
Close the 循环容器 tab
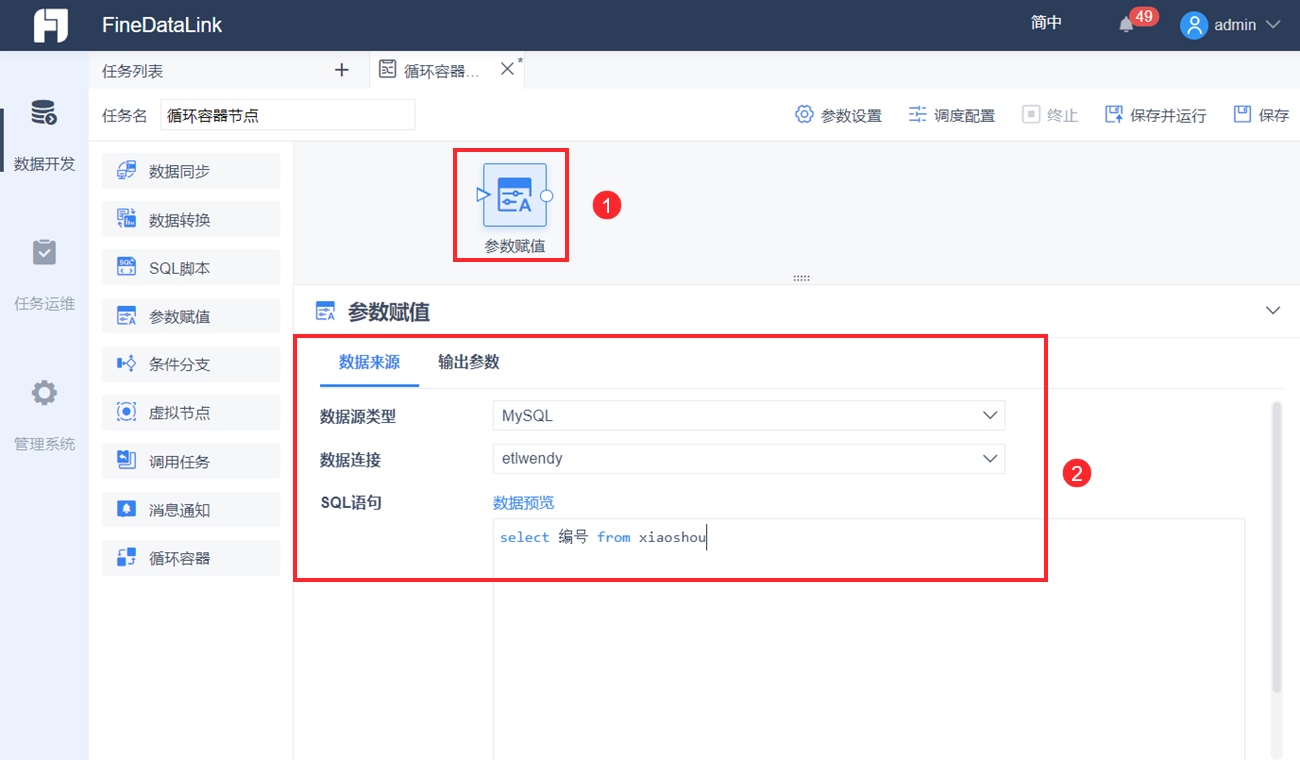click(x=507, y=69)
